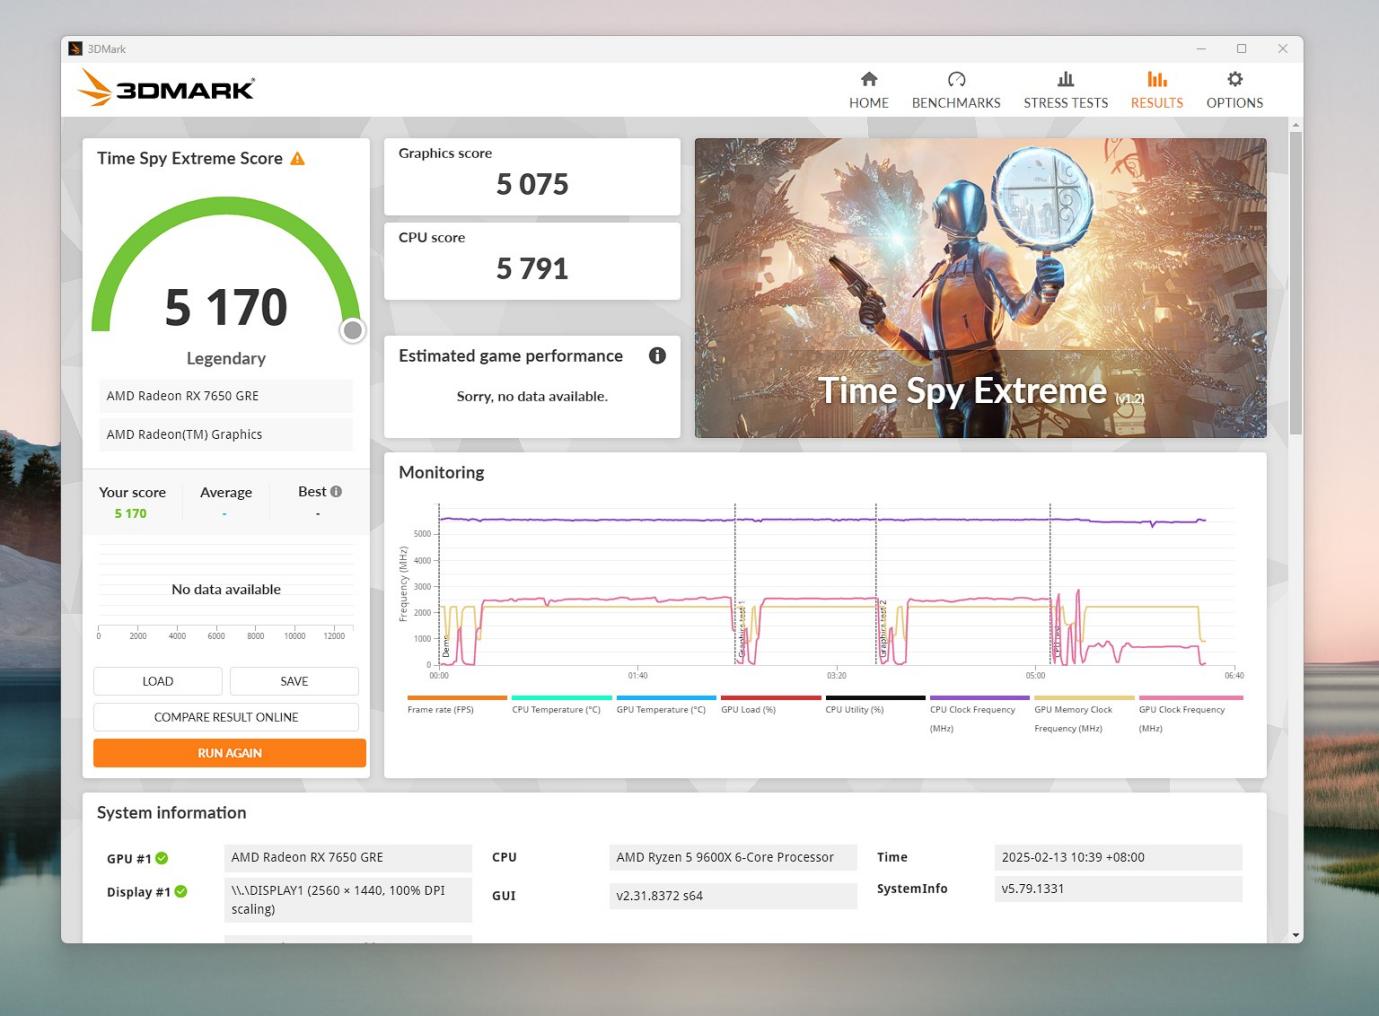
Task: Click the Graphics score value 5 075
Action: coord(532,184)
